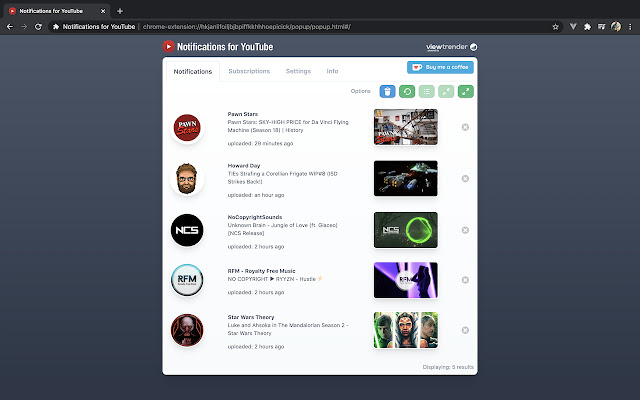Click the Pawn Stars channel name

(x=242, y=114)
